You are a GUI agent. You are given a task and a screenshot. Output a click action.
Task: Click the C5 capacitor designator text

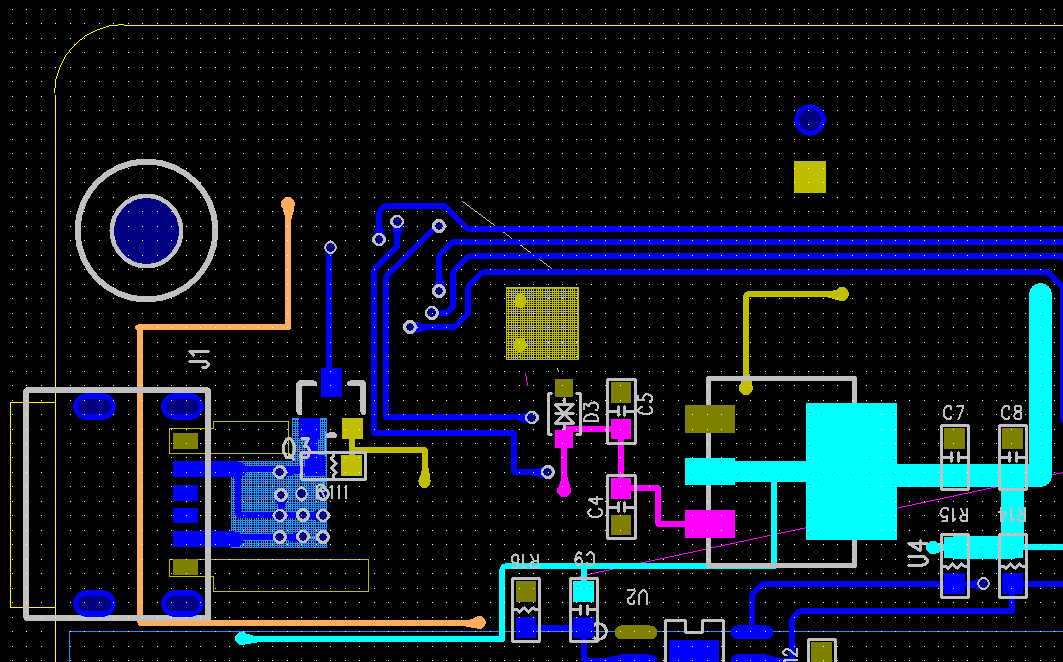click(646, 403)
